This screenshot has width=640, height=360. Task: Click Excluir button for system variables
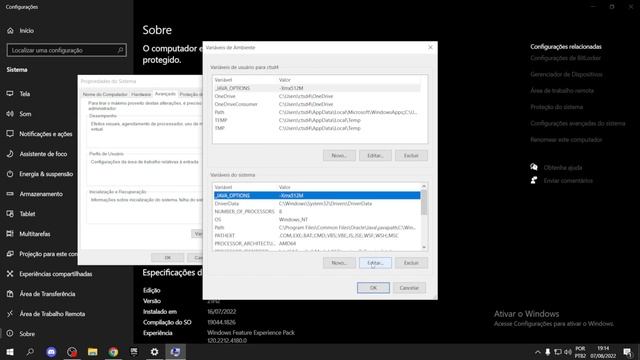click(x=411, y=263)
